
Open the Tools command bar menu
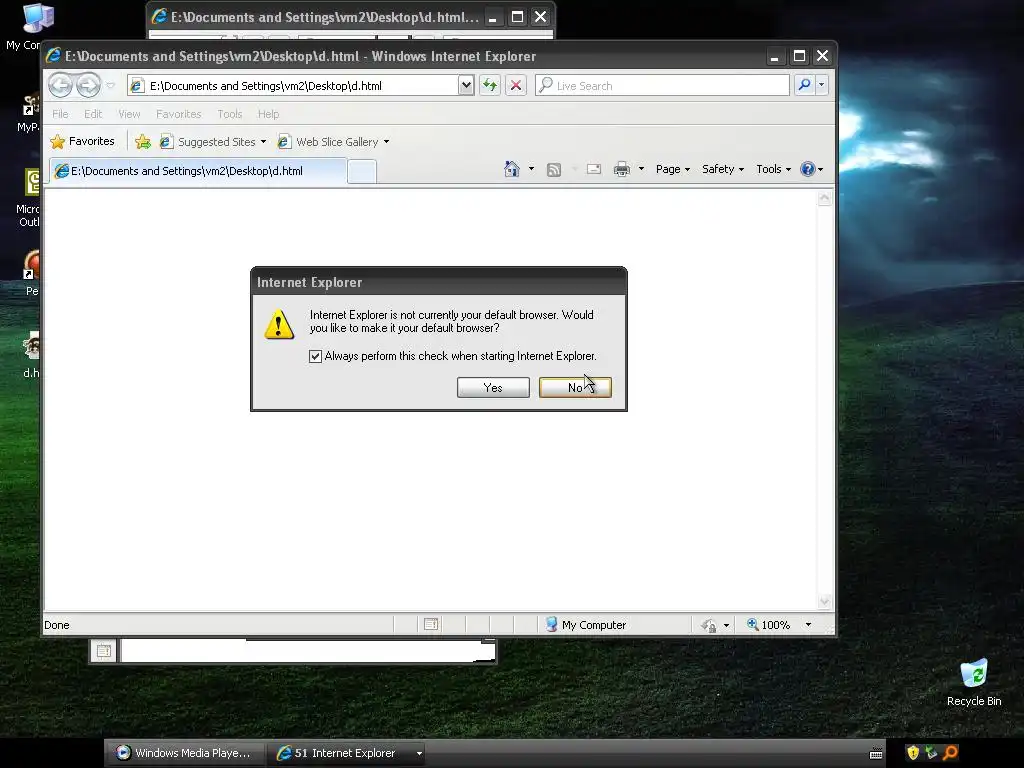[773, 169]
